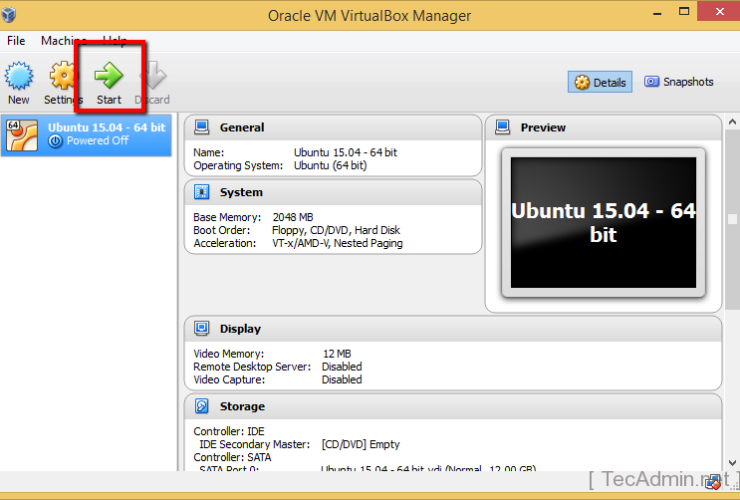
Task: Switch to the Snapshots view
Action: 680,82
